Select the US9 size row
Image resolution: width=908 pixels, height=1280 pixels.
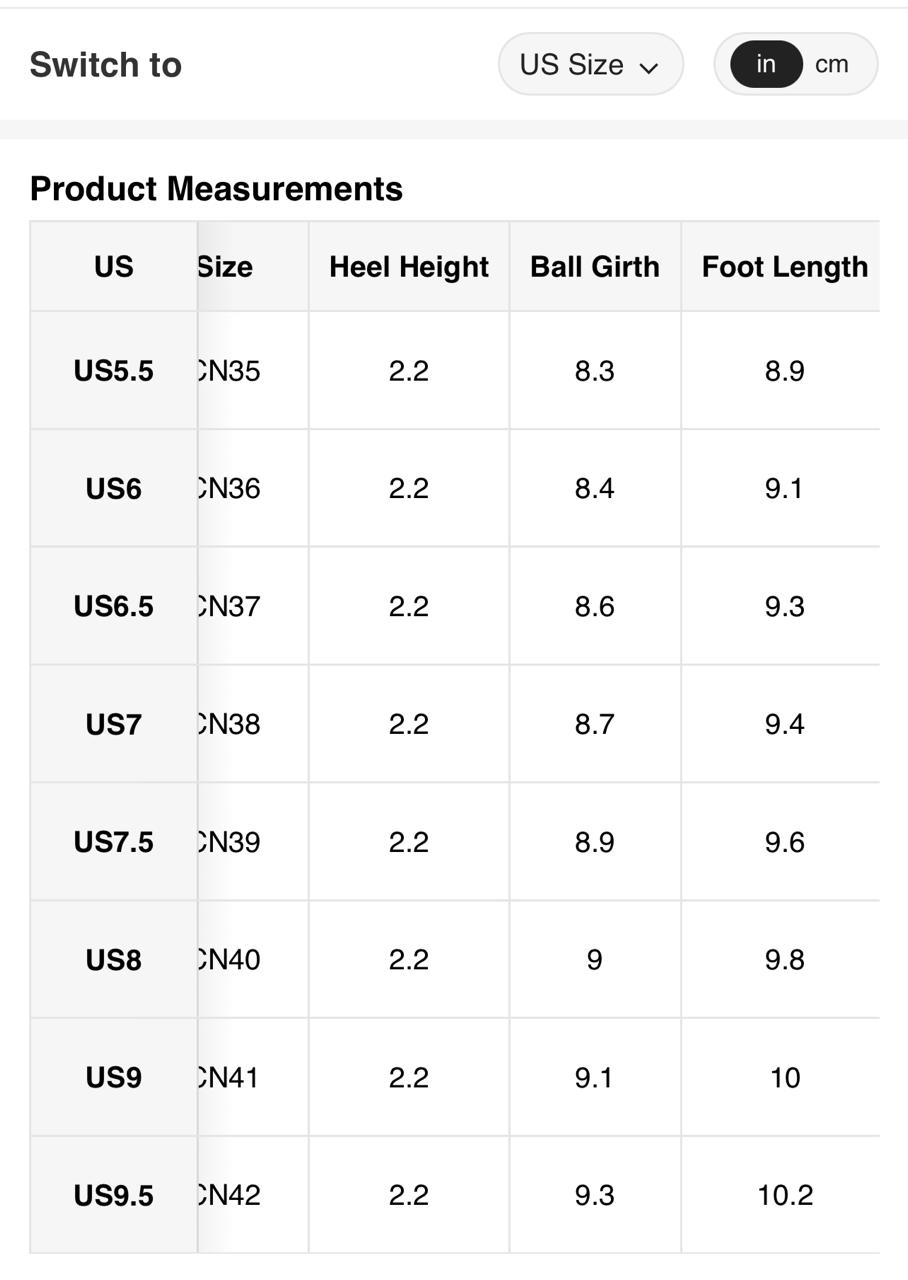pyautogui.click(x=114, y=1078)
